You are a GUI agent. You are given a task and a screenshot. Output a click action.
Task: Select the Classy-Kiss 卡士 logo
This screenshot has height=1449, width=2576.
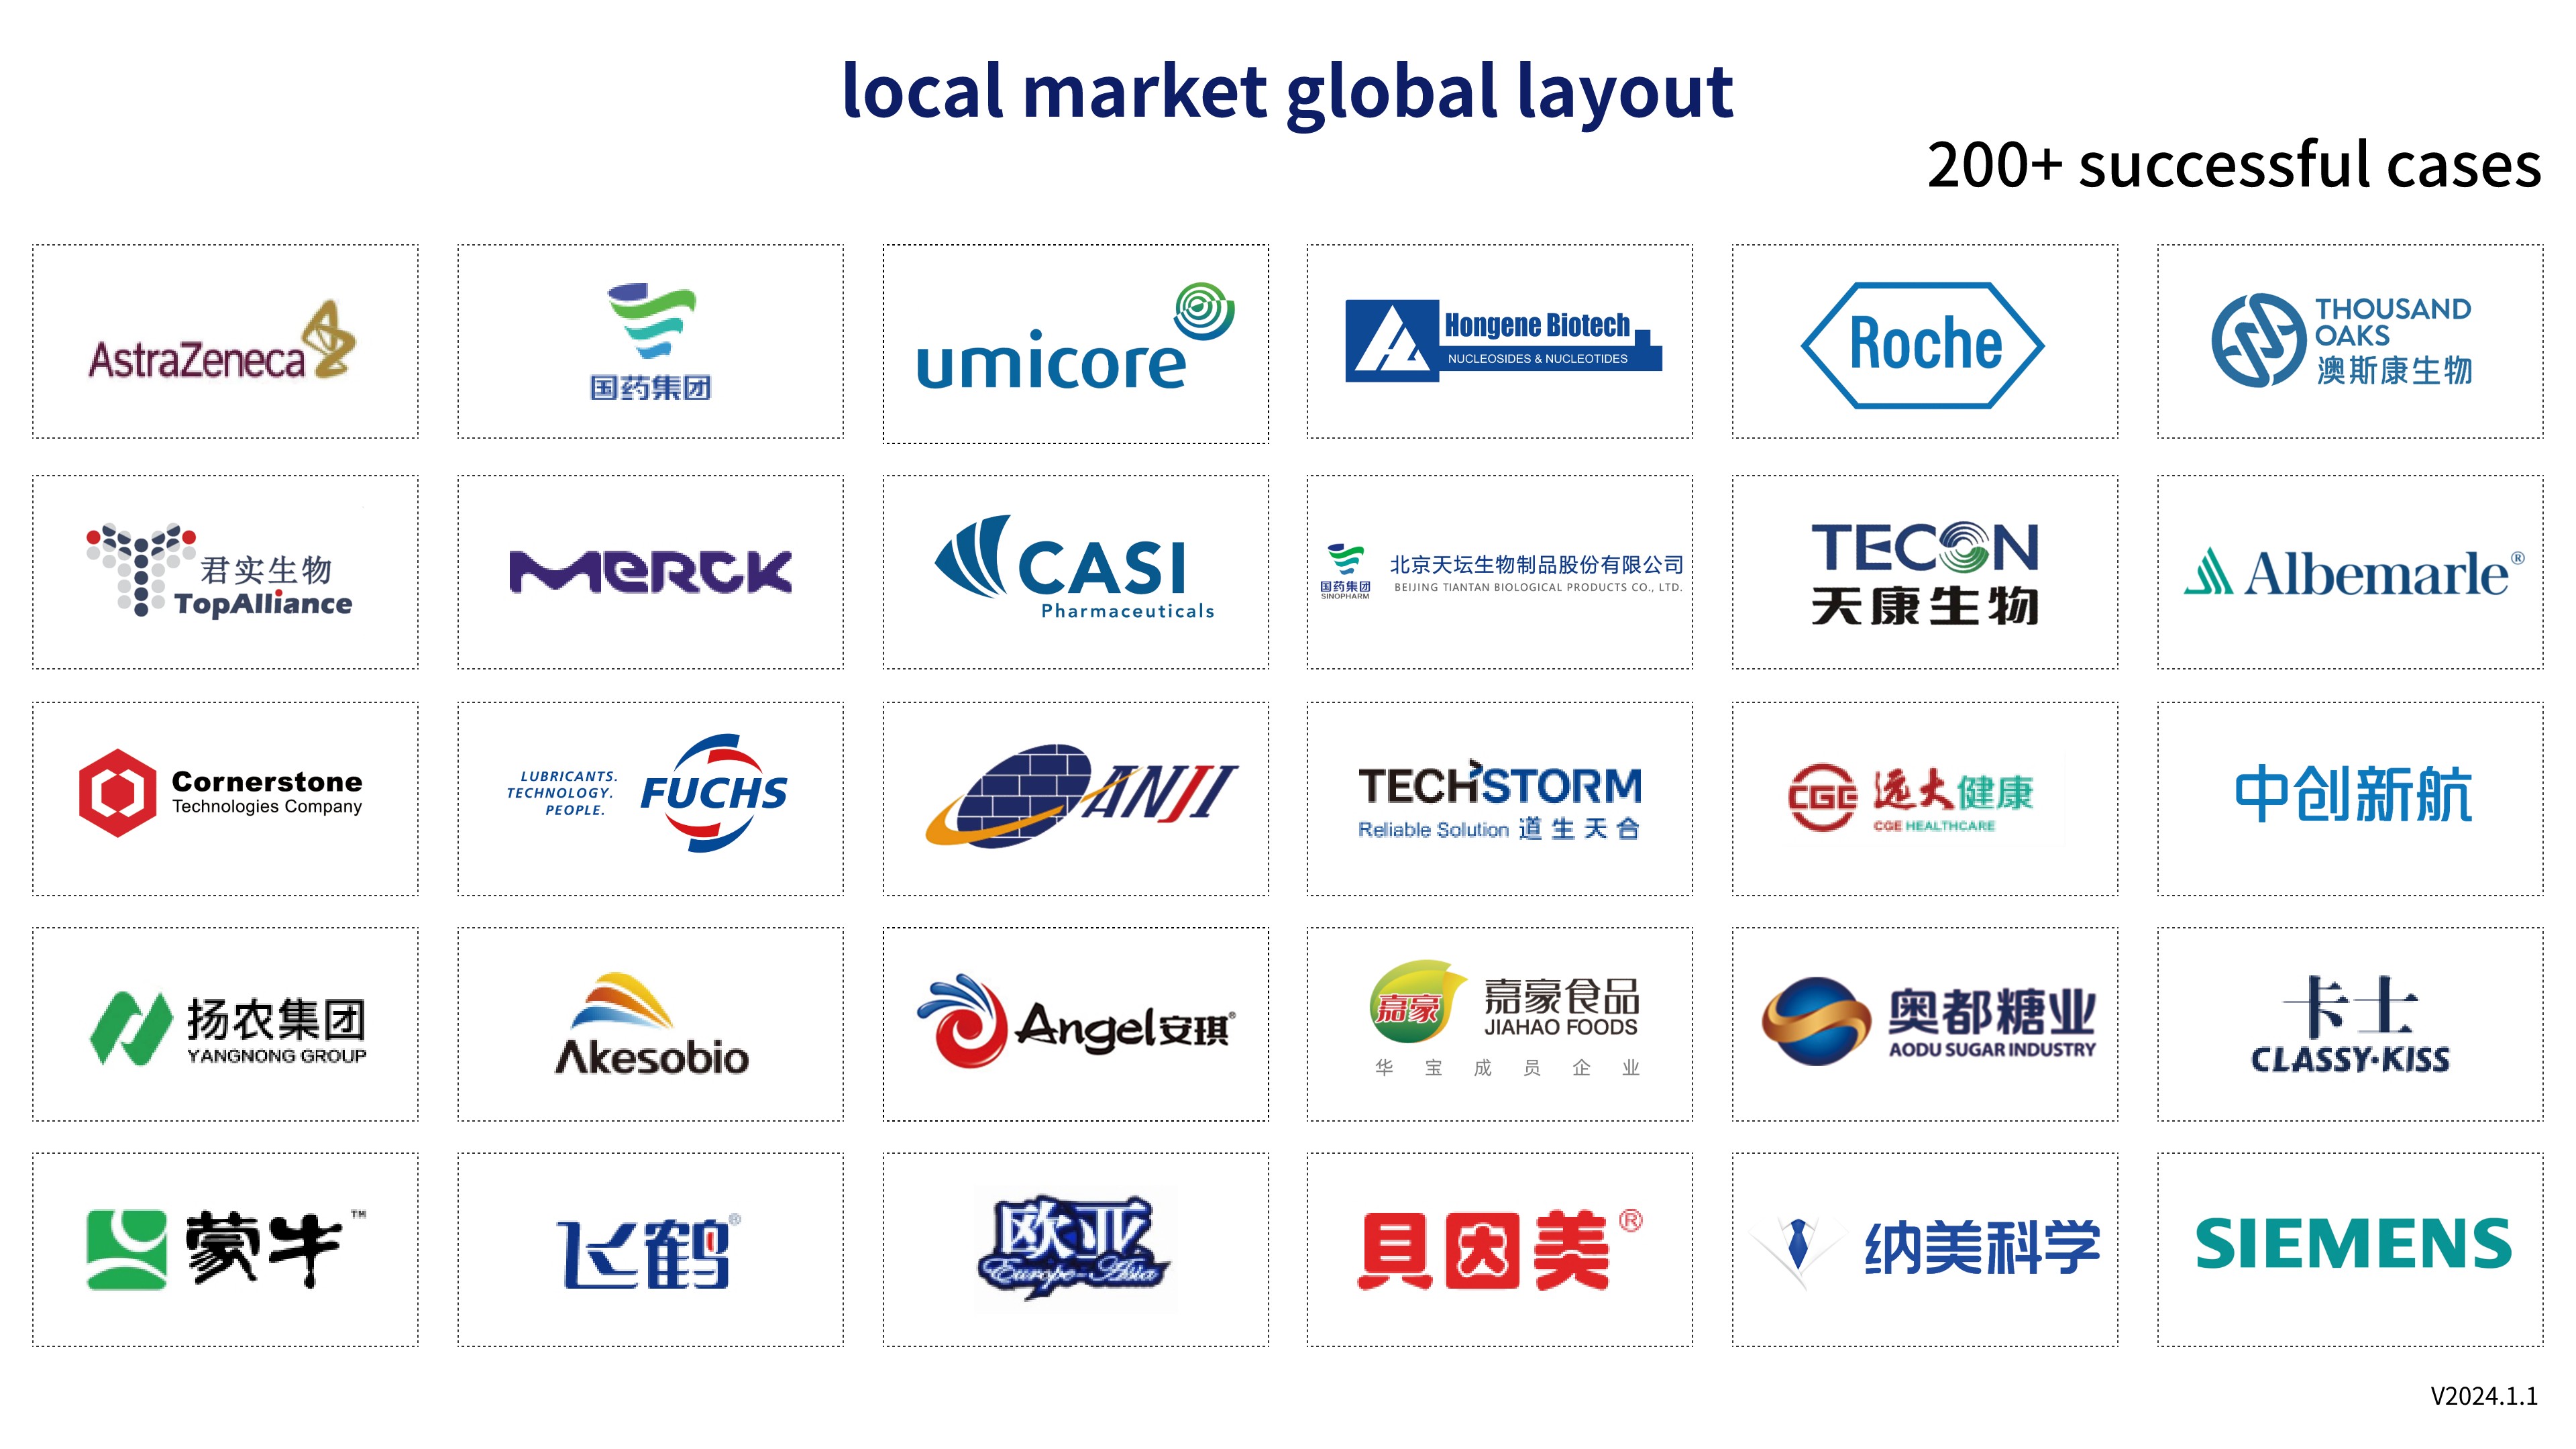coord(2351,1024)
